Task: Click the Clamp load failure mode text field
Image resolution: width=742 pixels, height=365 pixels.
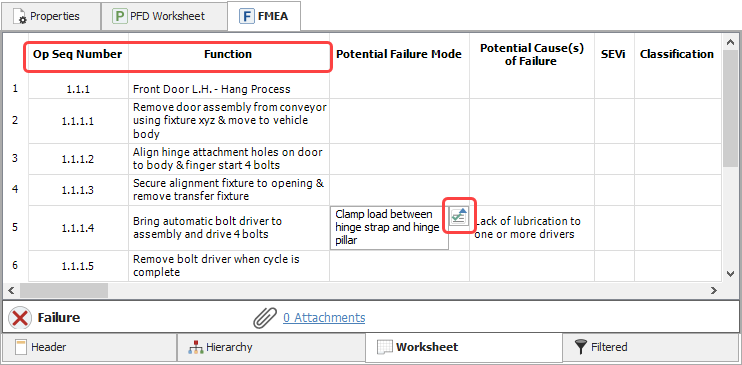Action: 389,228
